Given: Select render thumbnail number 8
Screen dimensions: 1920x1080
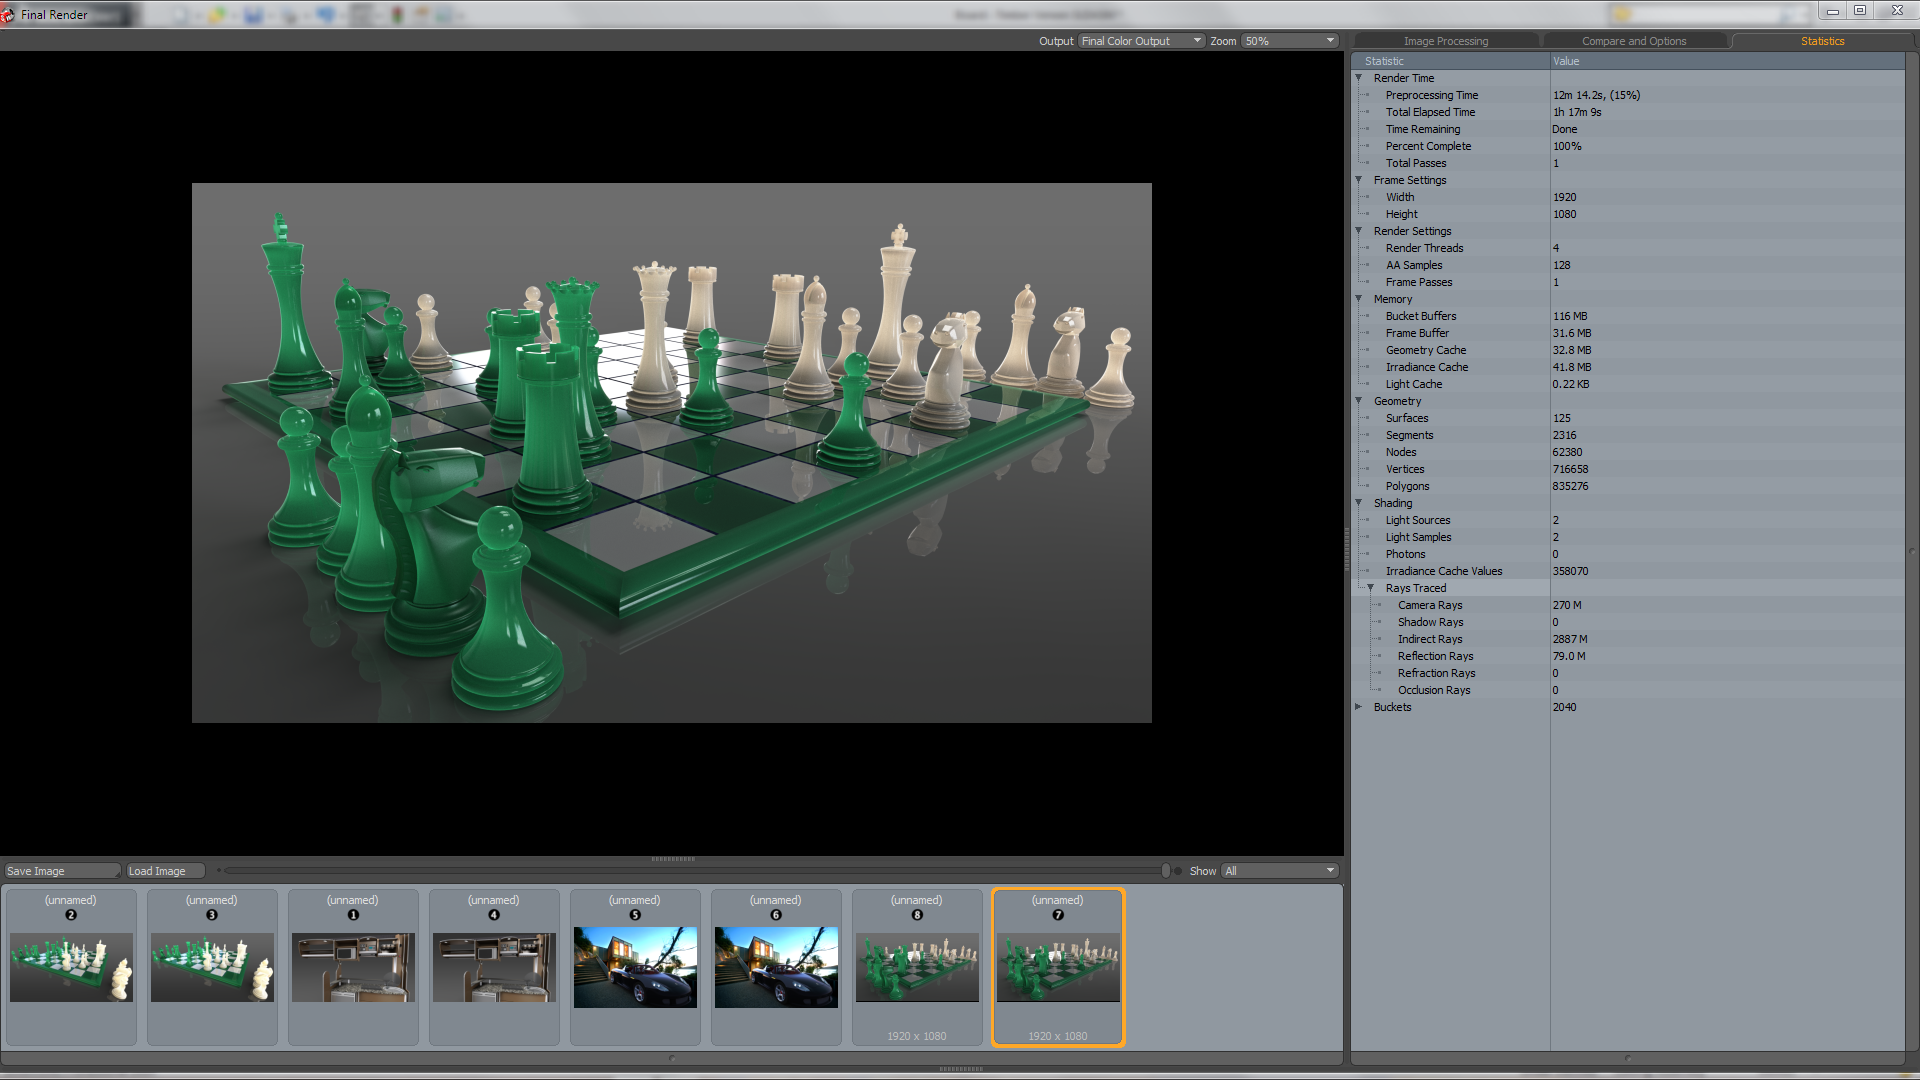Looking at the screenshot, I should (917, 967).
